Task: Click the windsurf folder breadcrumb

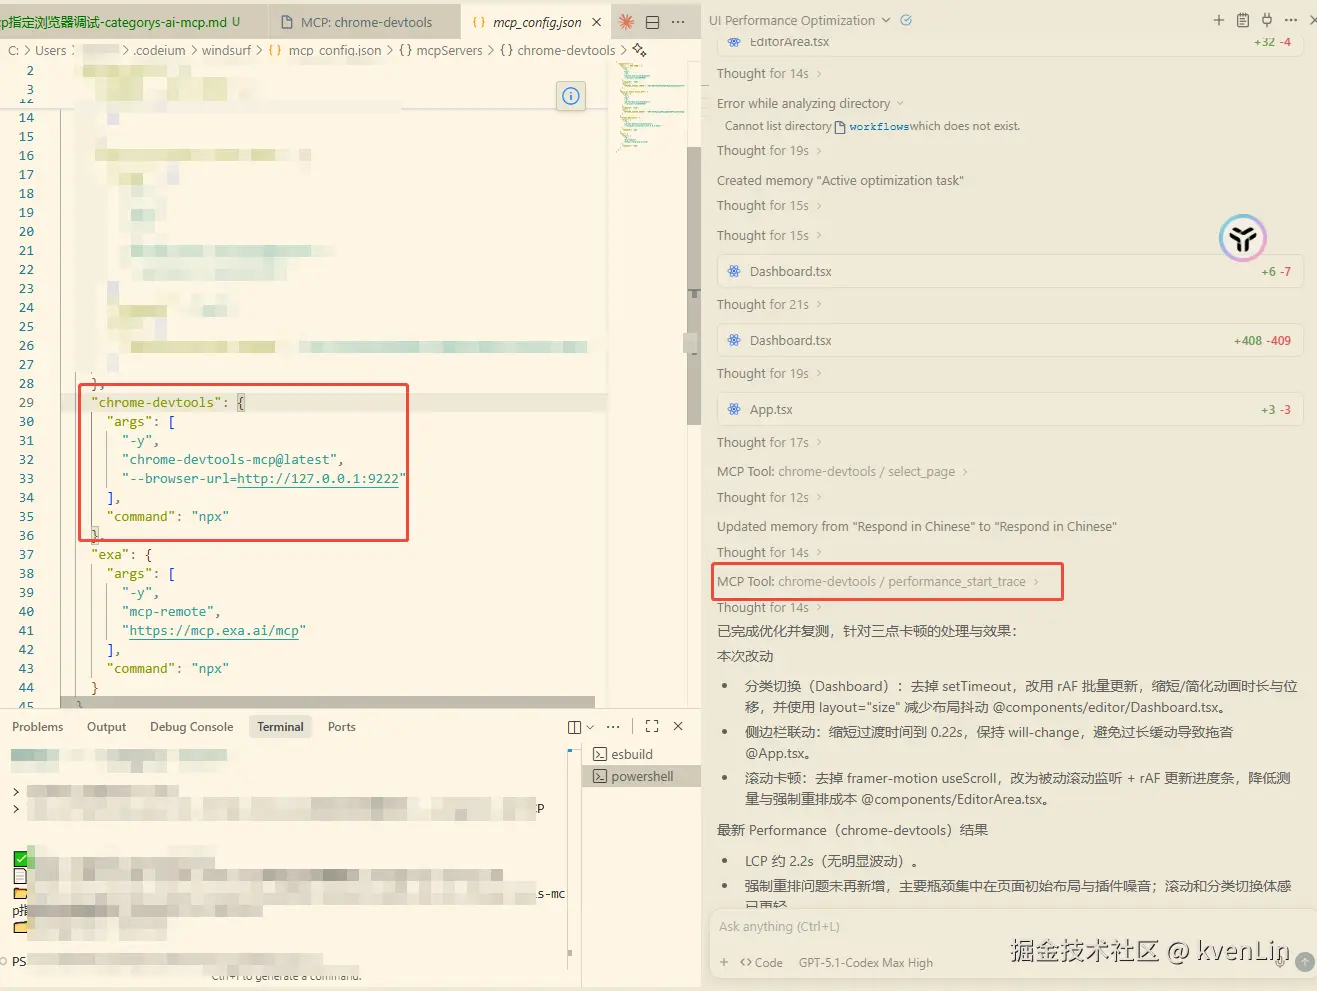Action: [226, 50]
